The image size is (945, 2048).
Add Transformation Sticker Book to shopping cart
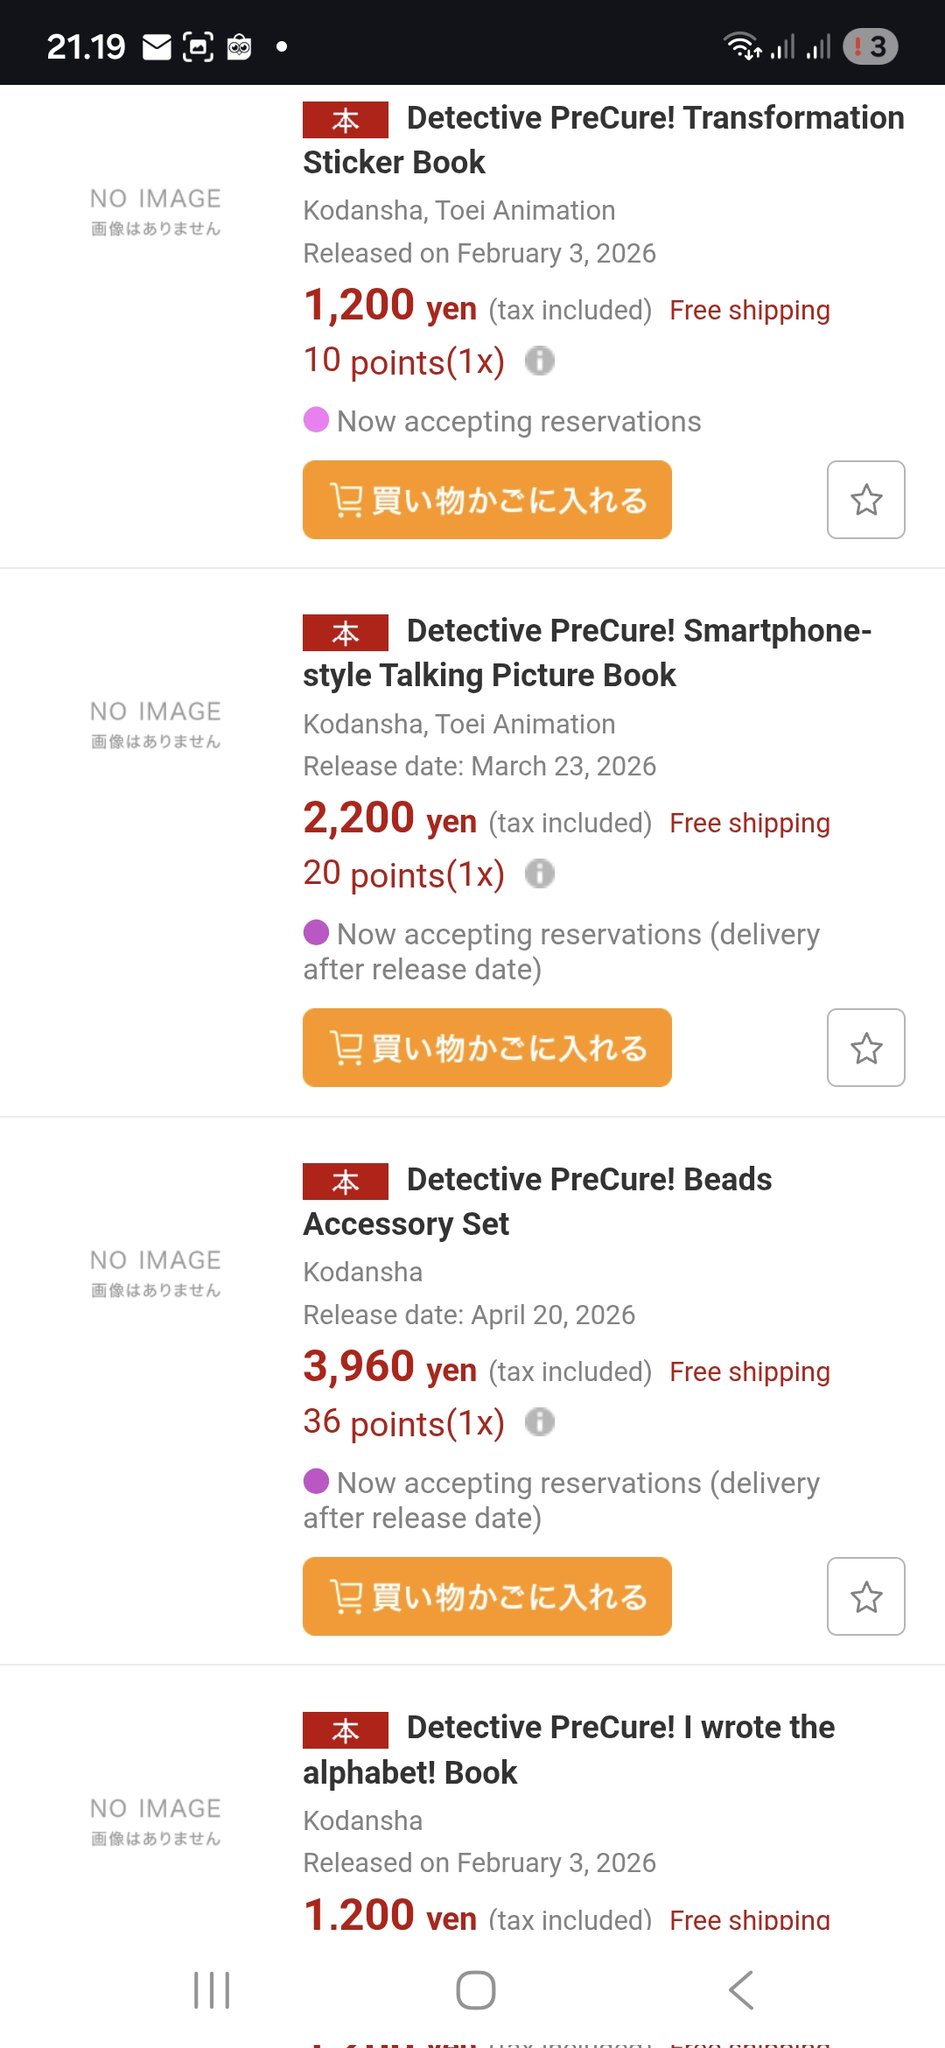click(487, 499)
